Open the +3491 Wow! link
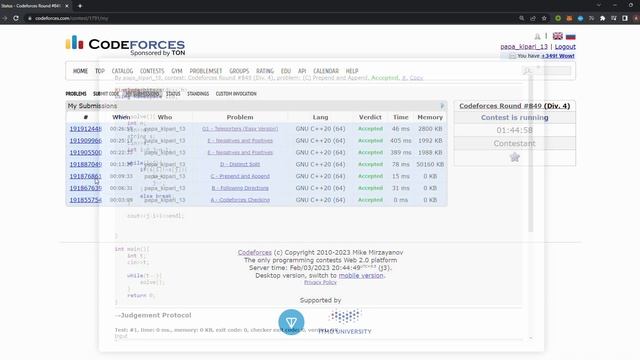 [x=558, y=56]
